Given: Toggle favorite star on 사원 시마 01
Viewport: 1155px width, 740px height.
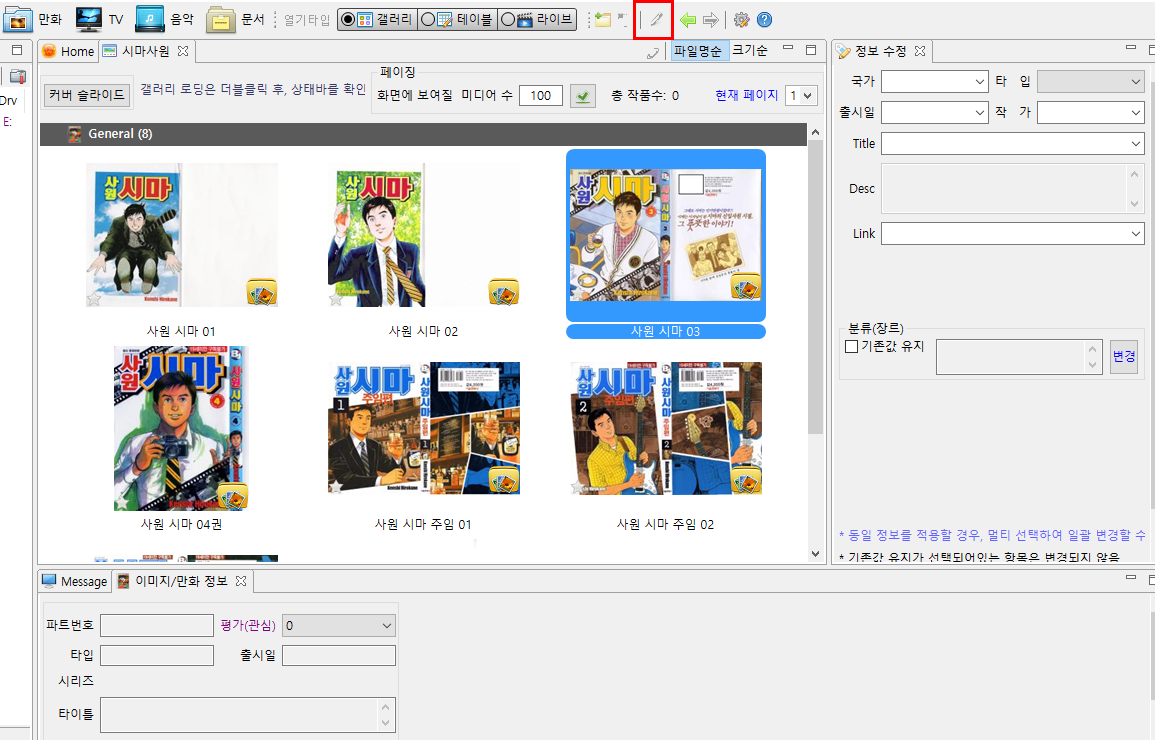Looking at the screenshot, I should [94, 300].
